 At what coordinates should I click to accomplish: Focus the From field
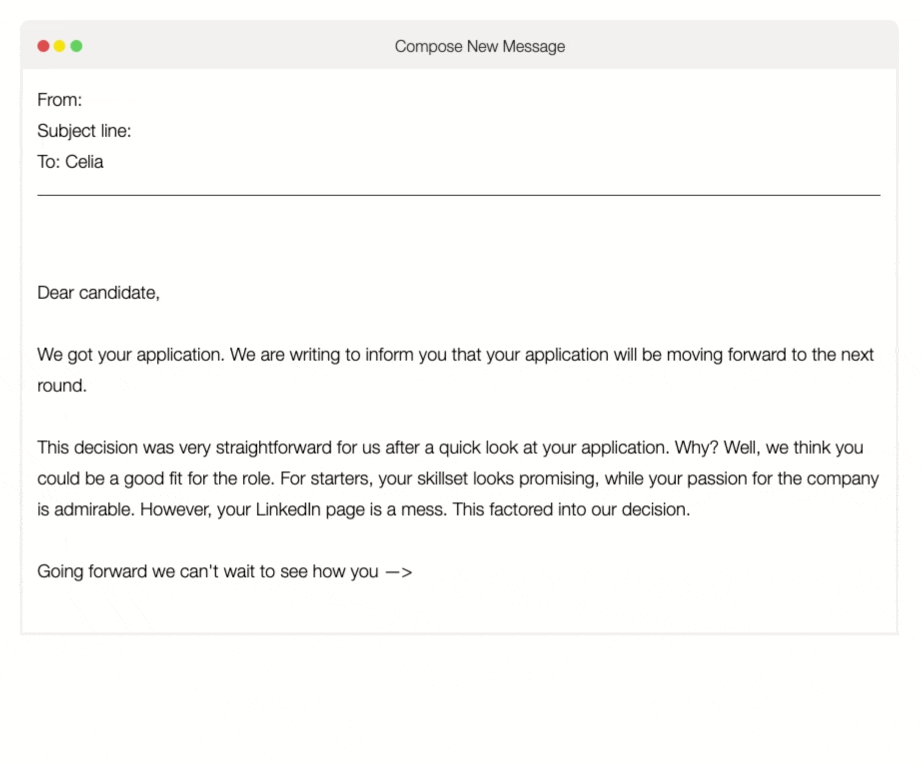tap(200, 100)
